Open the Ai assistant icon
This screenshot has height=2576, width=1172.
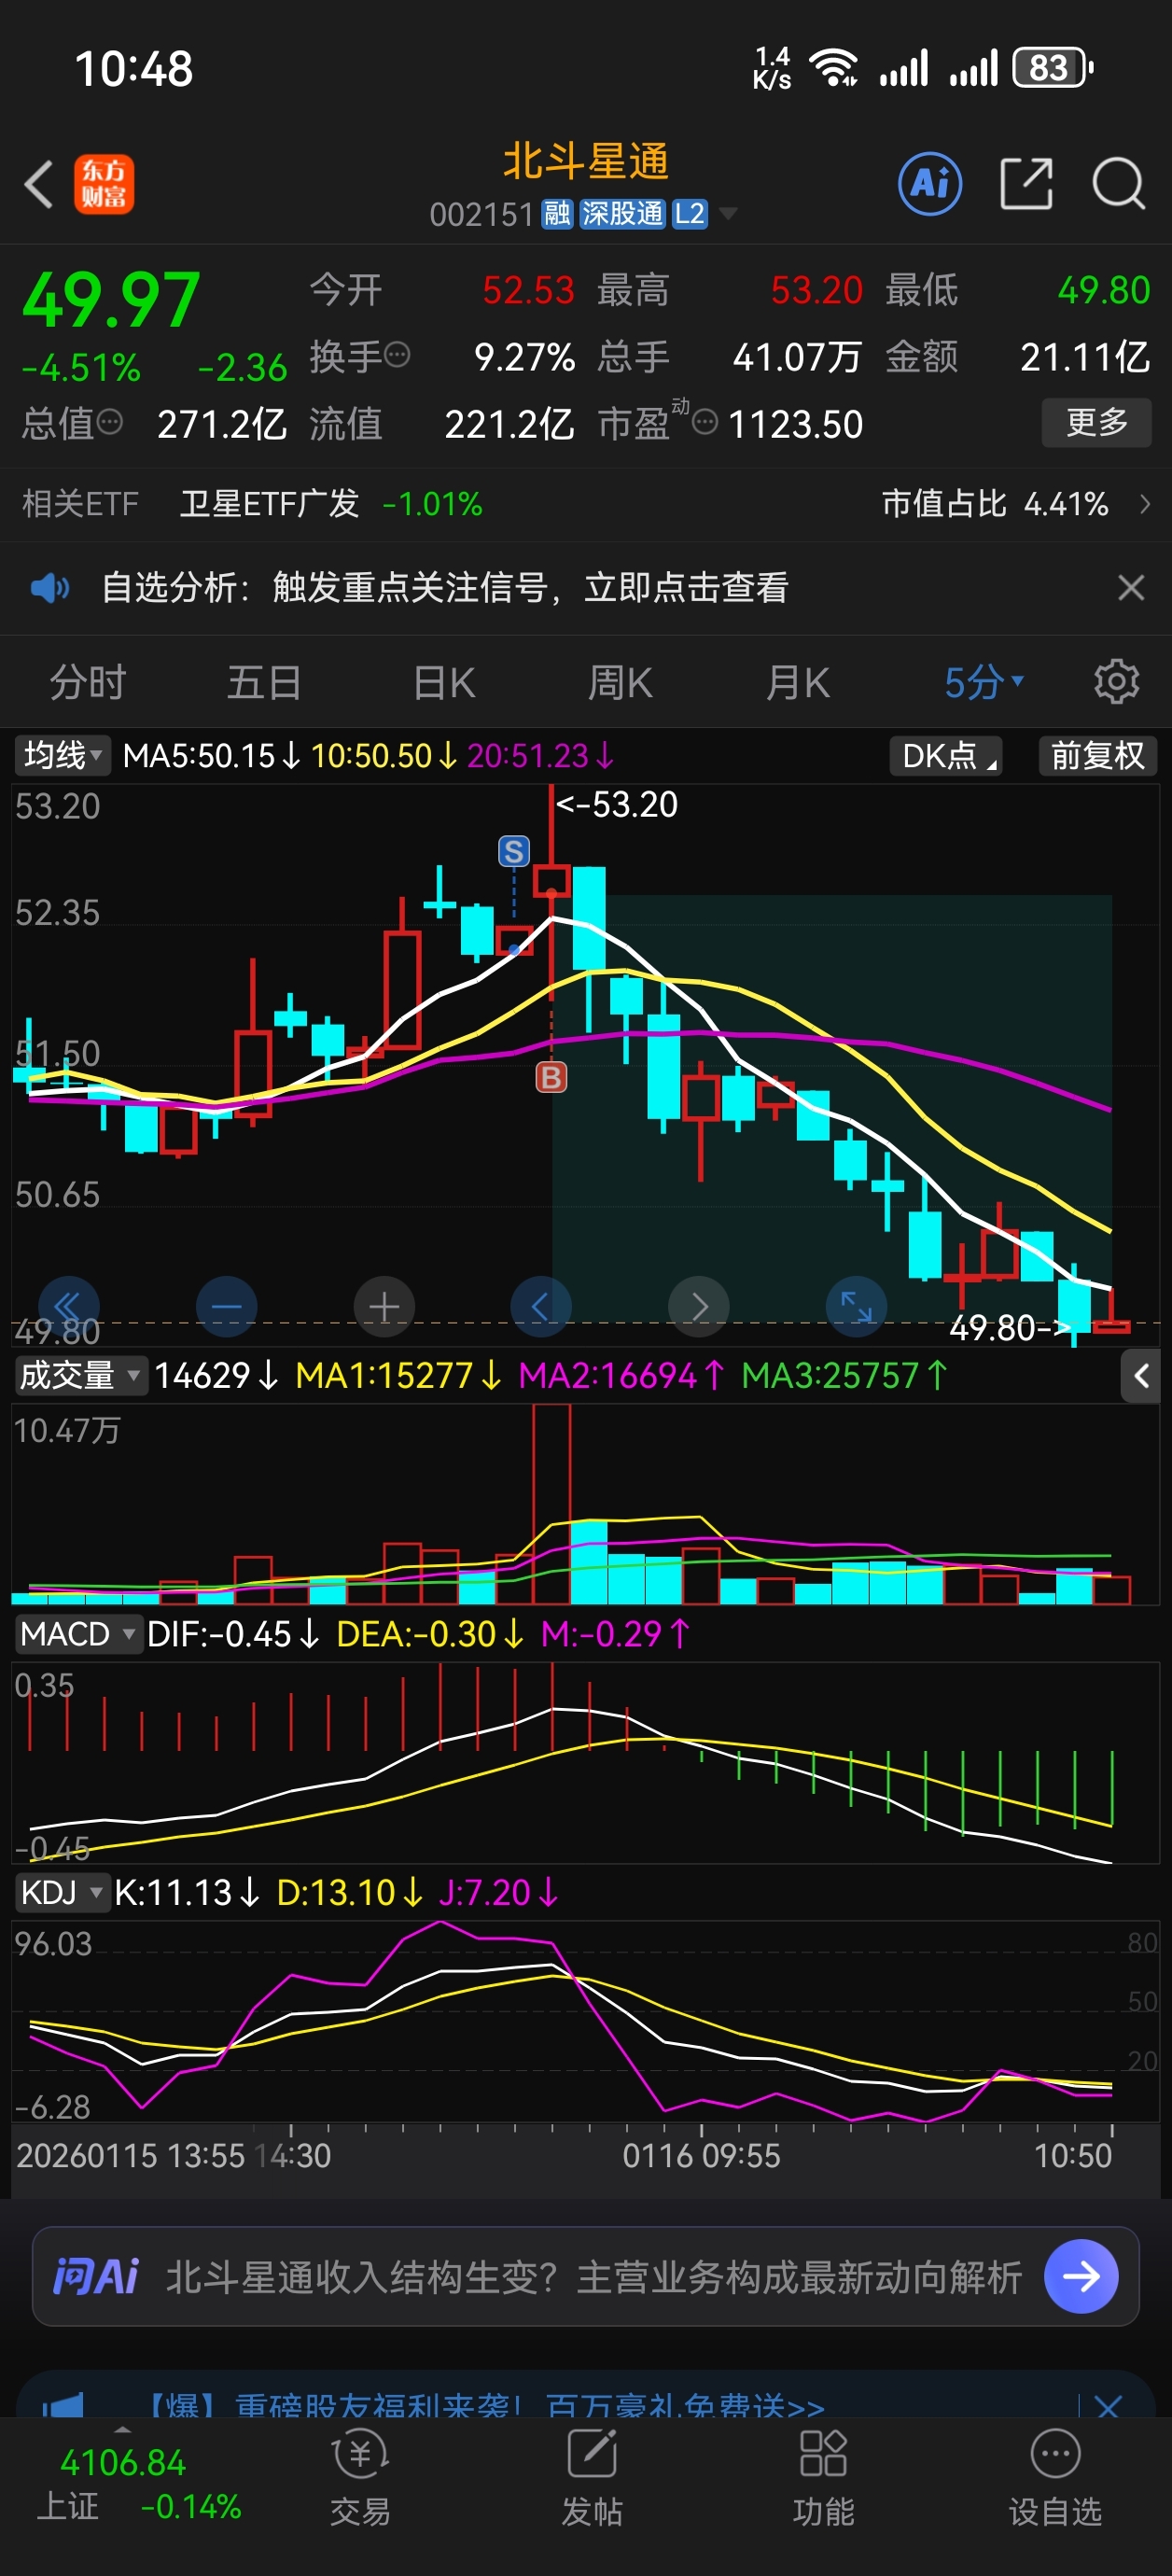930,184
